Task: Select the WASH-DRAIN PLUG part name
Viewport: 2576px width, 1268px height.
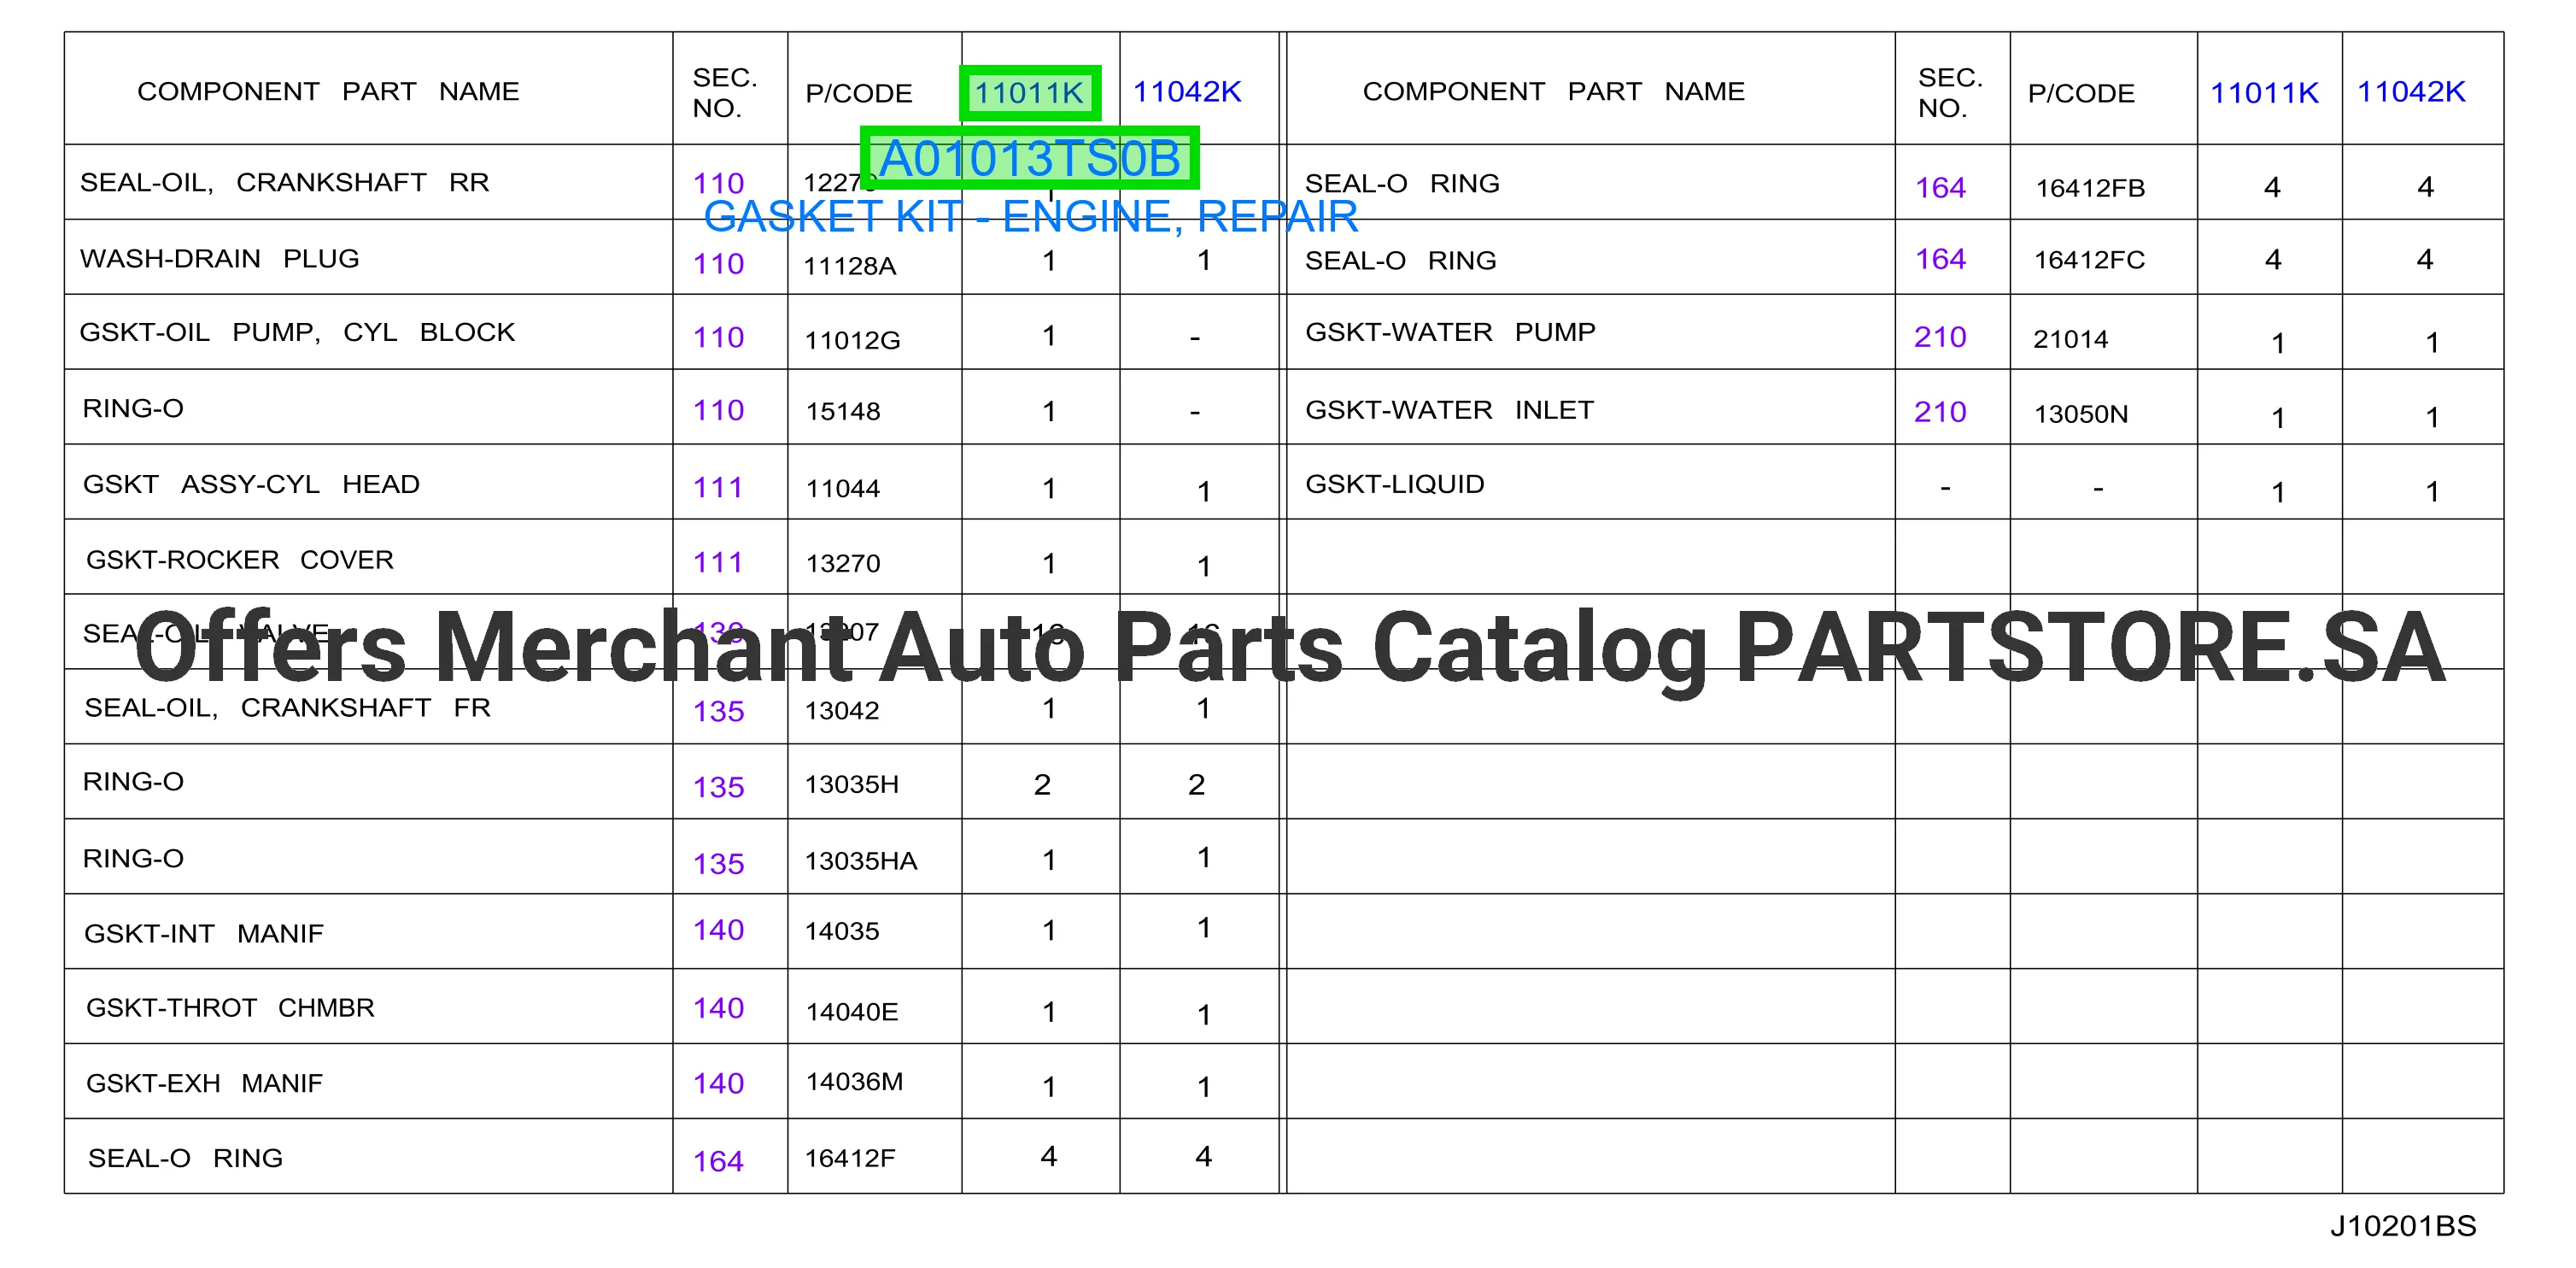Action: 219,259
